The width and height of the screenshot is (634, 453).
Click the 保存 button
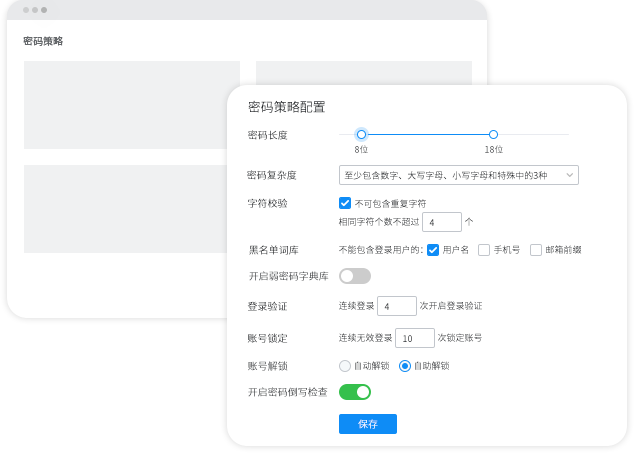tap(368, 424)
